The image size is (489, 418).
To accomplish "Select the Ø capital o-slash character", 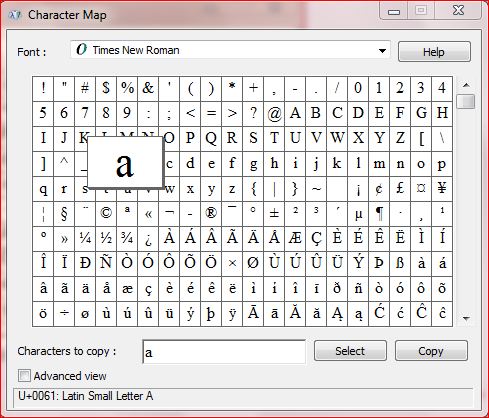I will coord(253,263).
